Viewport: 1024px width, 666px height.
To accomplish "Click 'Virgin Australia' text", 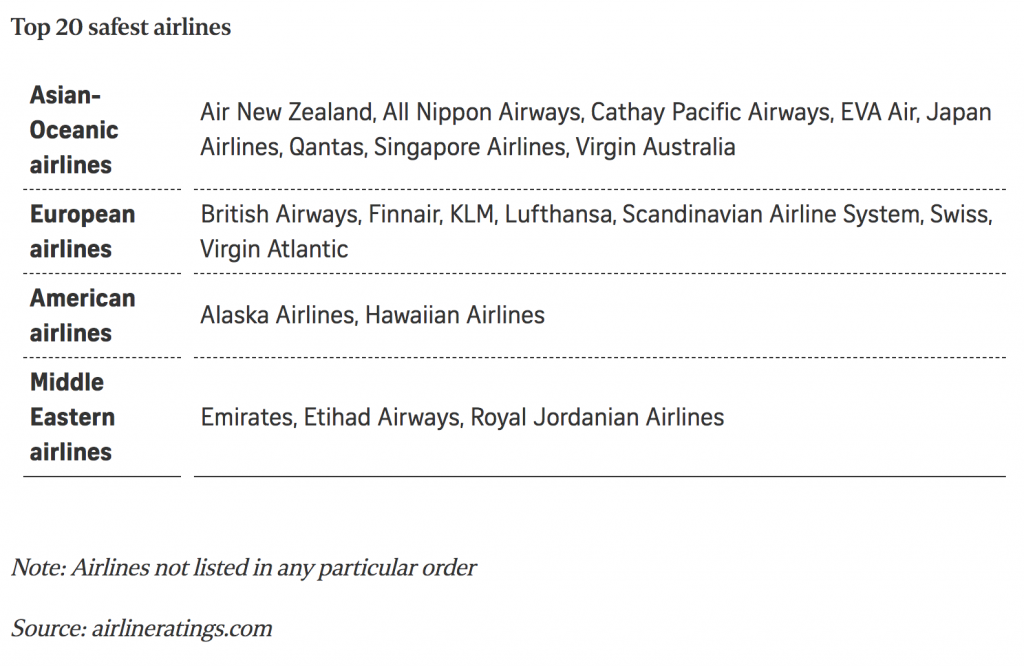I will [656, 147].
